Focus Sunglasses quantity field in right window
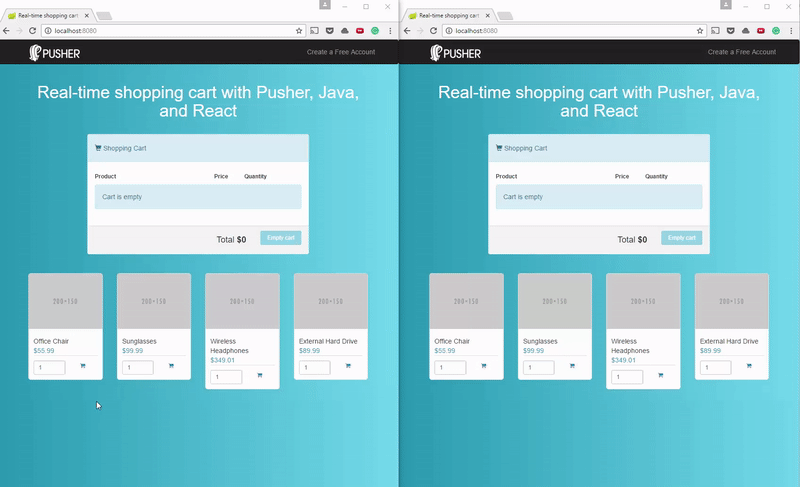 point(539,367)
